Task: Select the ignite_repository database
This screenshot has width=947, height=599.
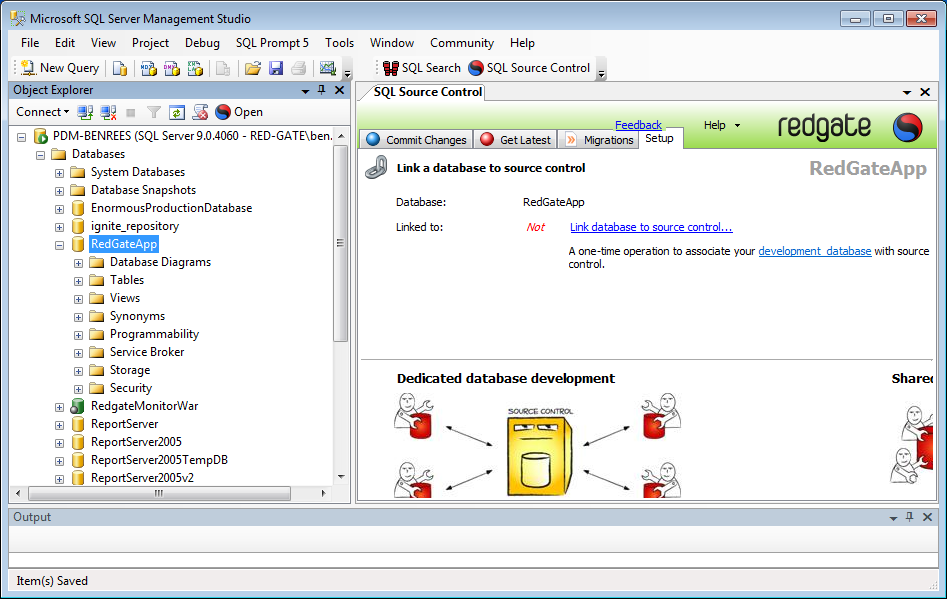Action: tap(135, 226)
